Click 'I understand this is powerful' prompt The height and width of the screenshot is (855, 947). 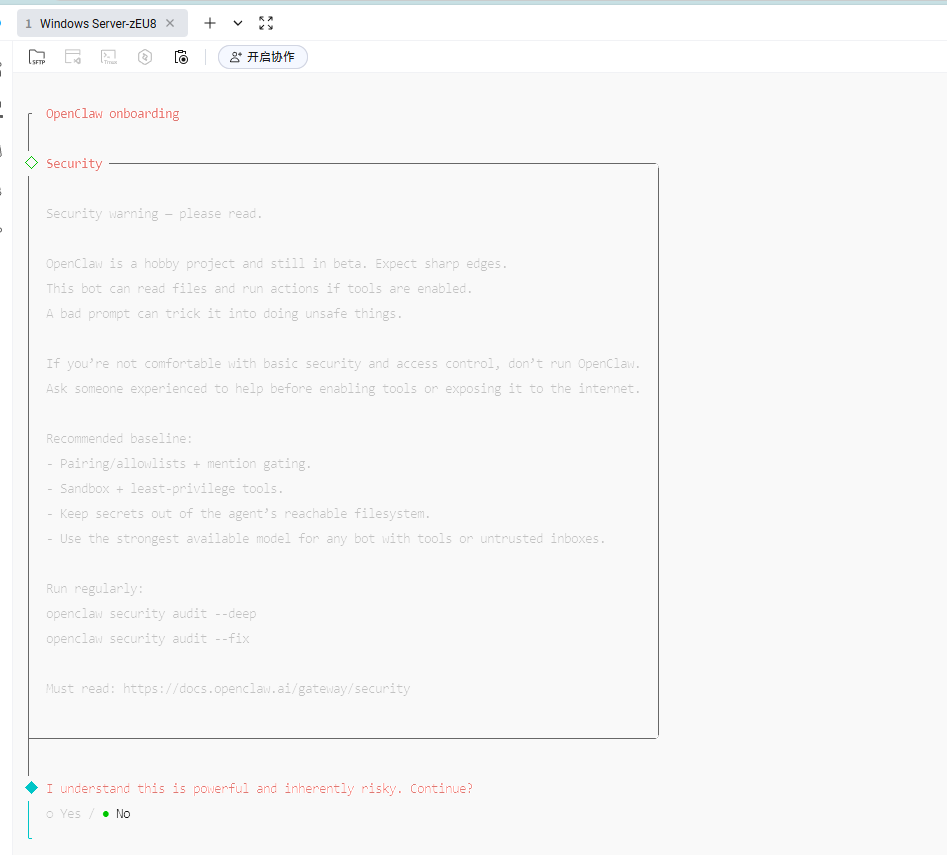[260, 789]
